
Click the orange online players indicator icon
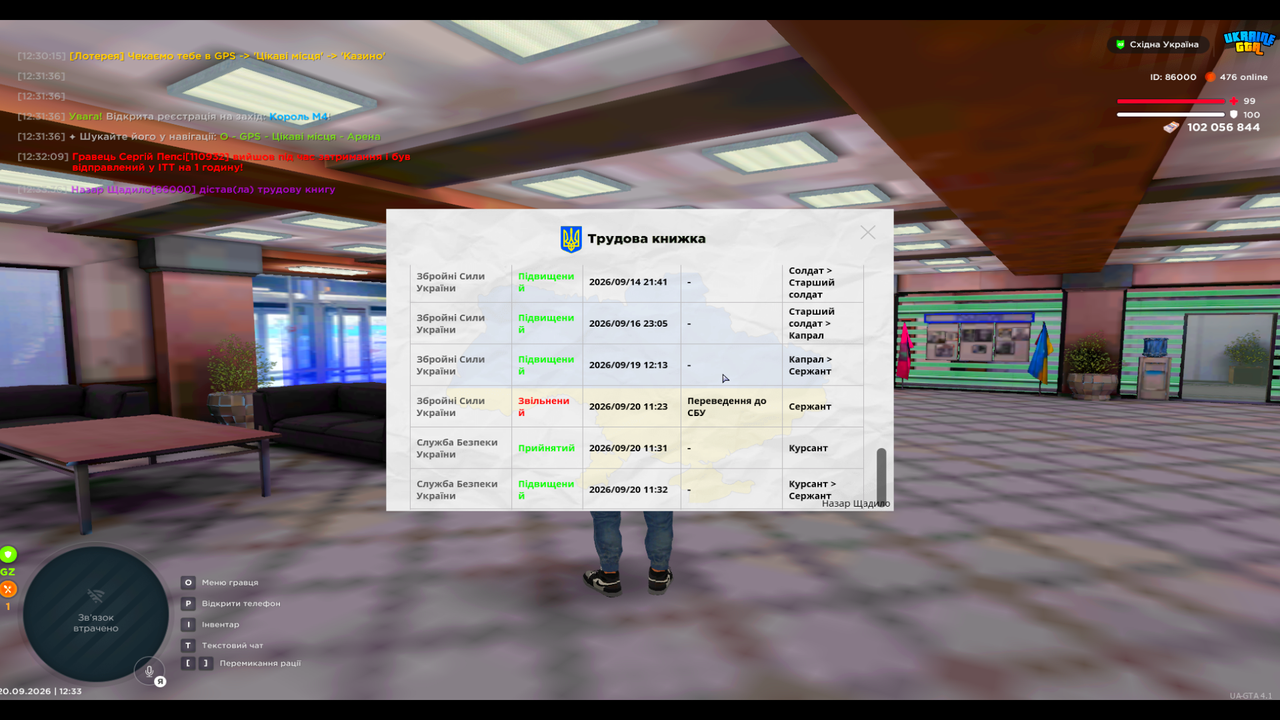(1210, 77)
